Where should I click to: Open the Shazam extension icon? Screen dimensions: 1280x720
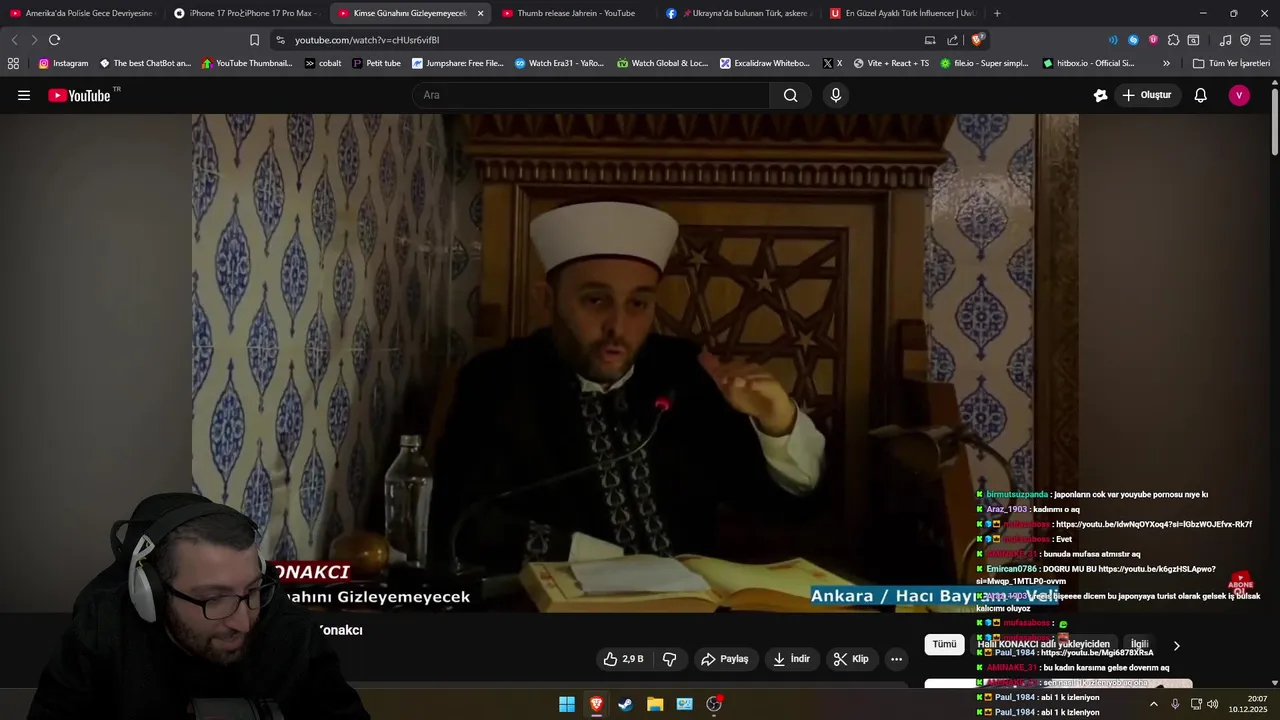pyautogui.click(x=1133, y=40)
